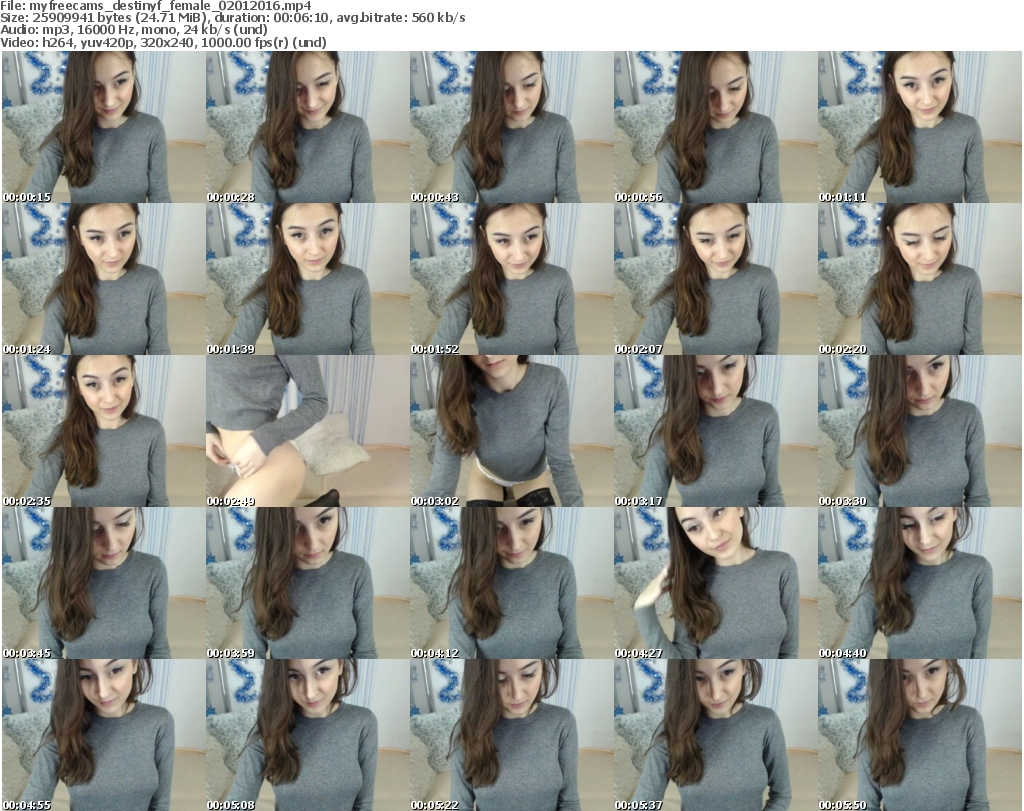This screenshot has width=1024, height=811.
Task: Select the thumbnail timestamped 00:01:24
Action: click(104, 279)
